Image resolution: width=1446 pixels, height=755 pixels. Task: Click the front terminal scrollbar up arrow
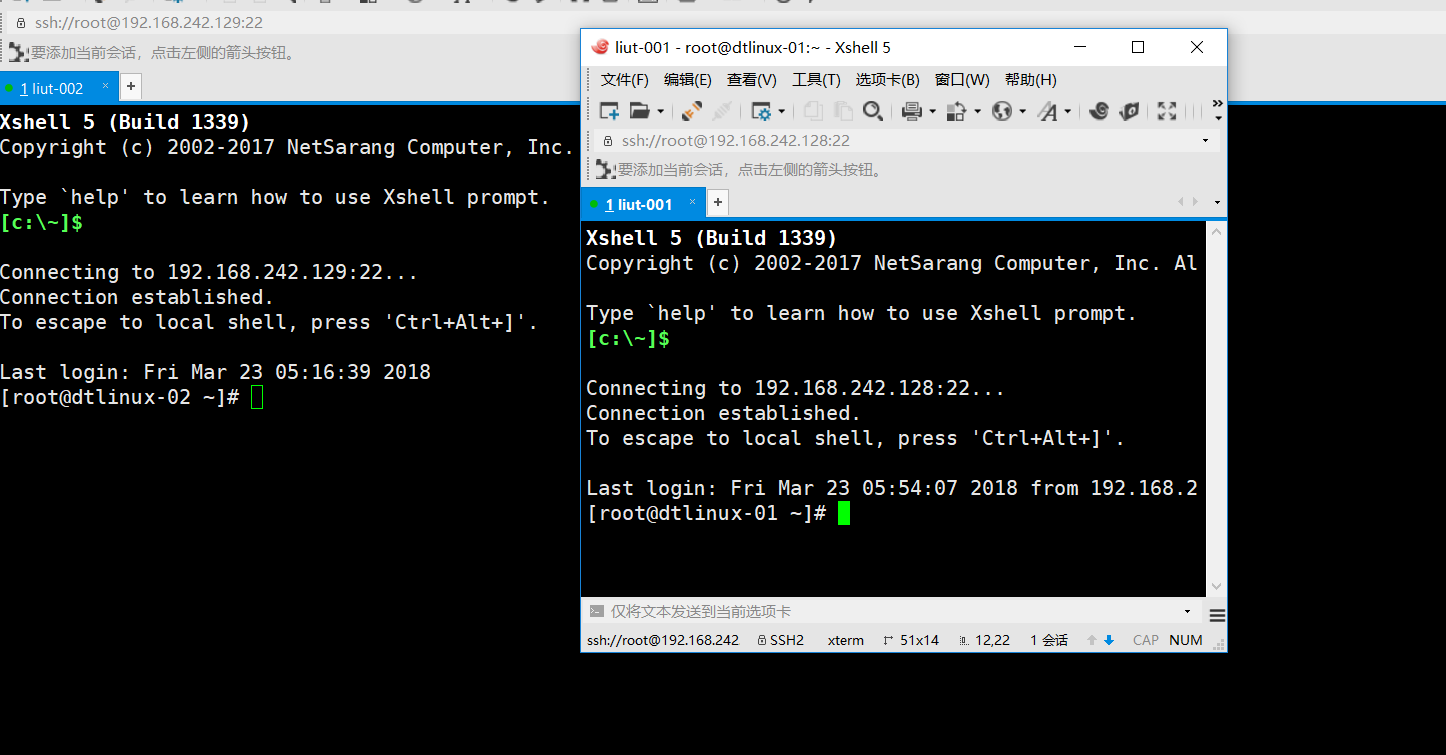tap(1217, 232)
